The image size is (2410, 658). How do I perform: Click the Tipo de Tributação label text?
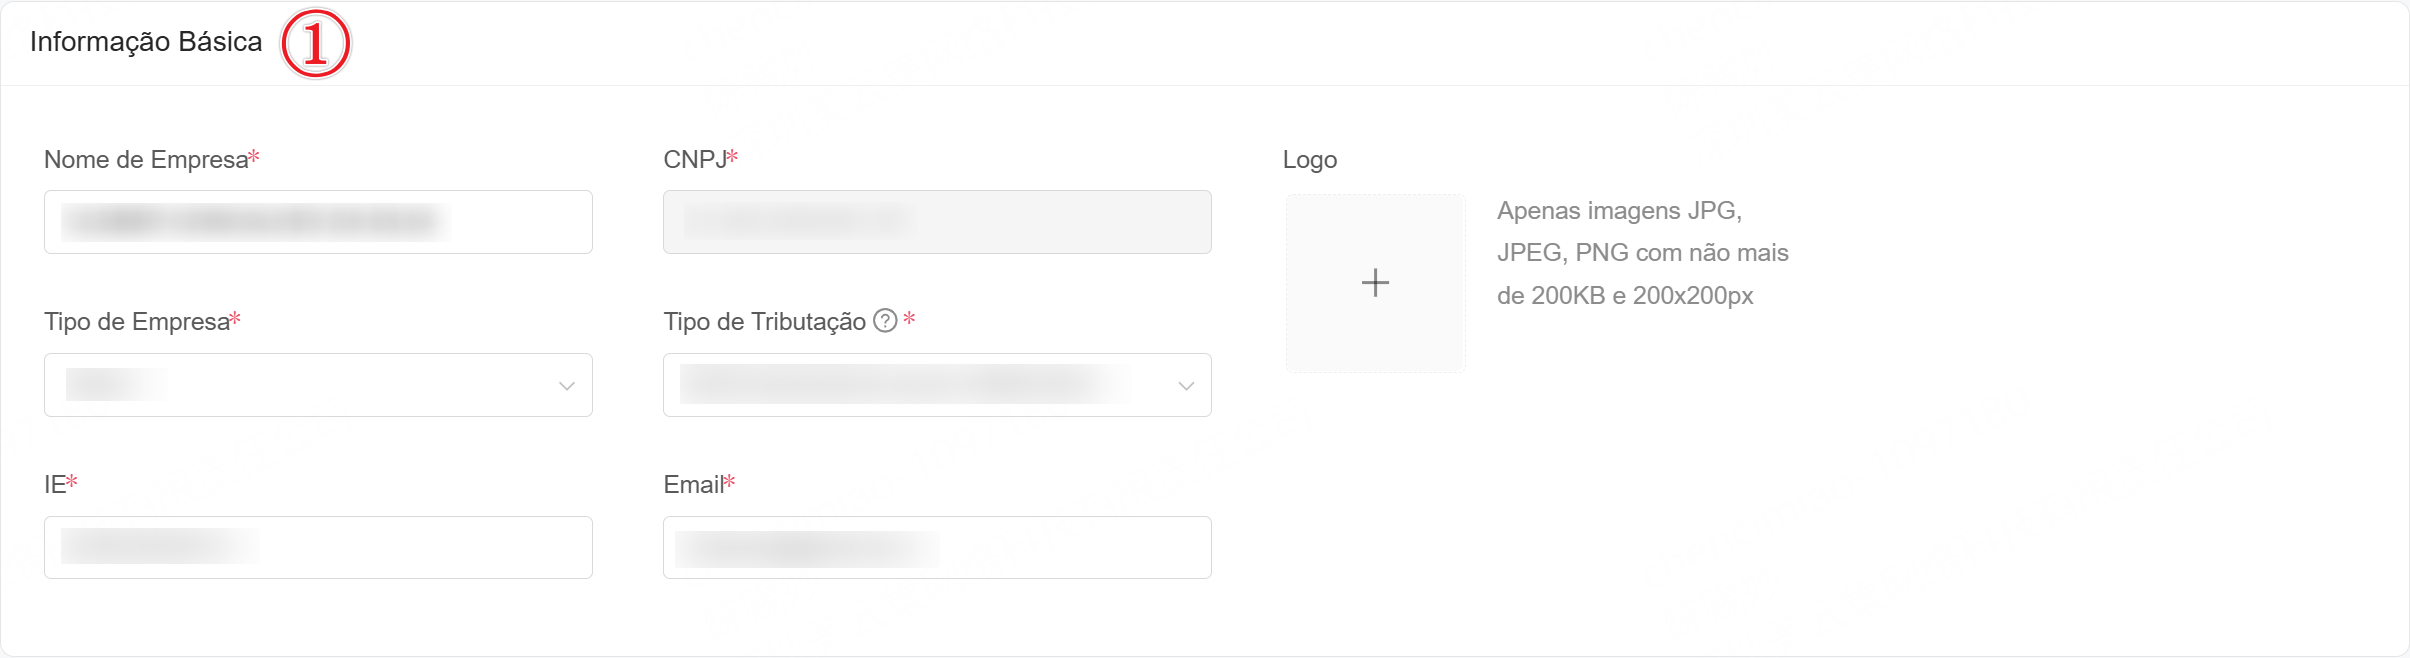pyautogui.click(x=764, y=322)
